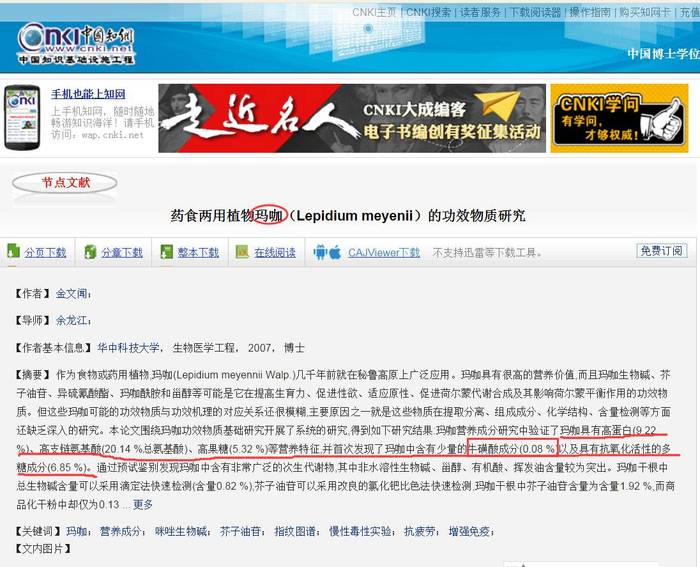Open CNKI搜索 in top menu
Screen dimensions: 700x567
point(429,13)
